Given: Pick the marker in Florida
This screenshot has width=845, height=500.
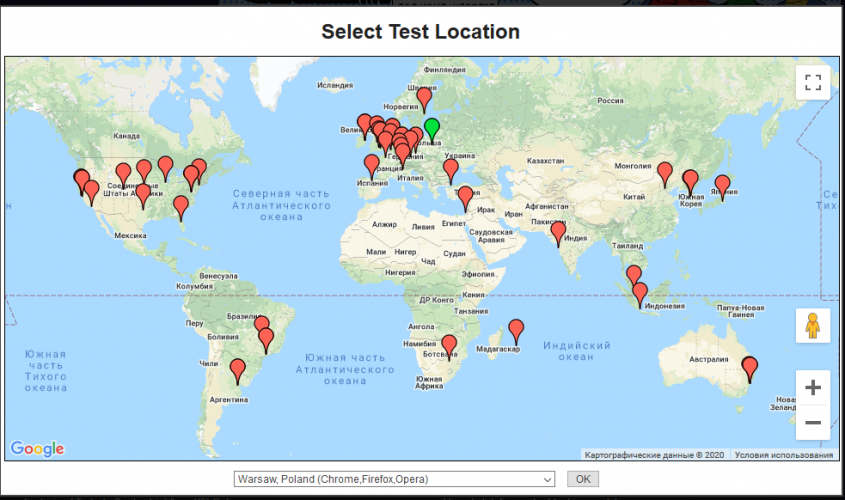Looking at the screenshot, I should (x=181, y=206).
